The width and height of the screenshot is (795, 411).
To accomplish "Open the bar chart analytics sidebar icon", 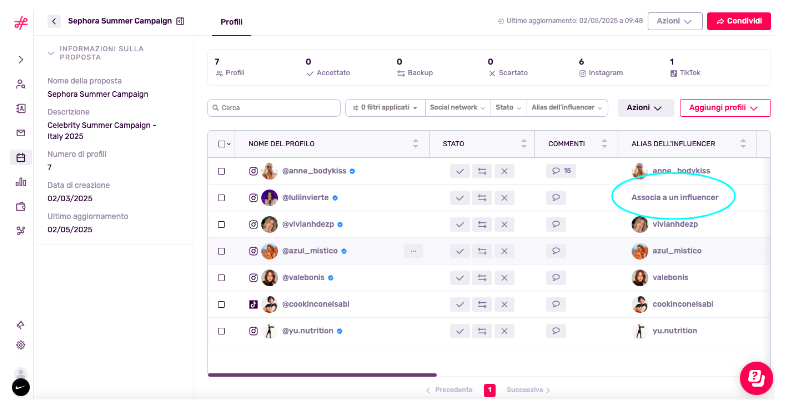I will (x=21, y=182).
